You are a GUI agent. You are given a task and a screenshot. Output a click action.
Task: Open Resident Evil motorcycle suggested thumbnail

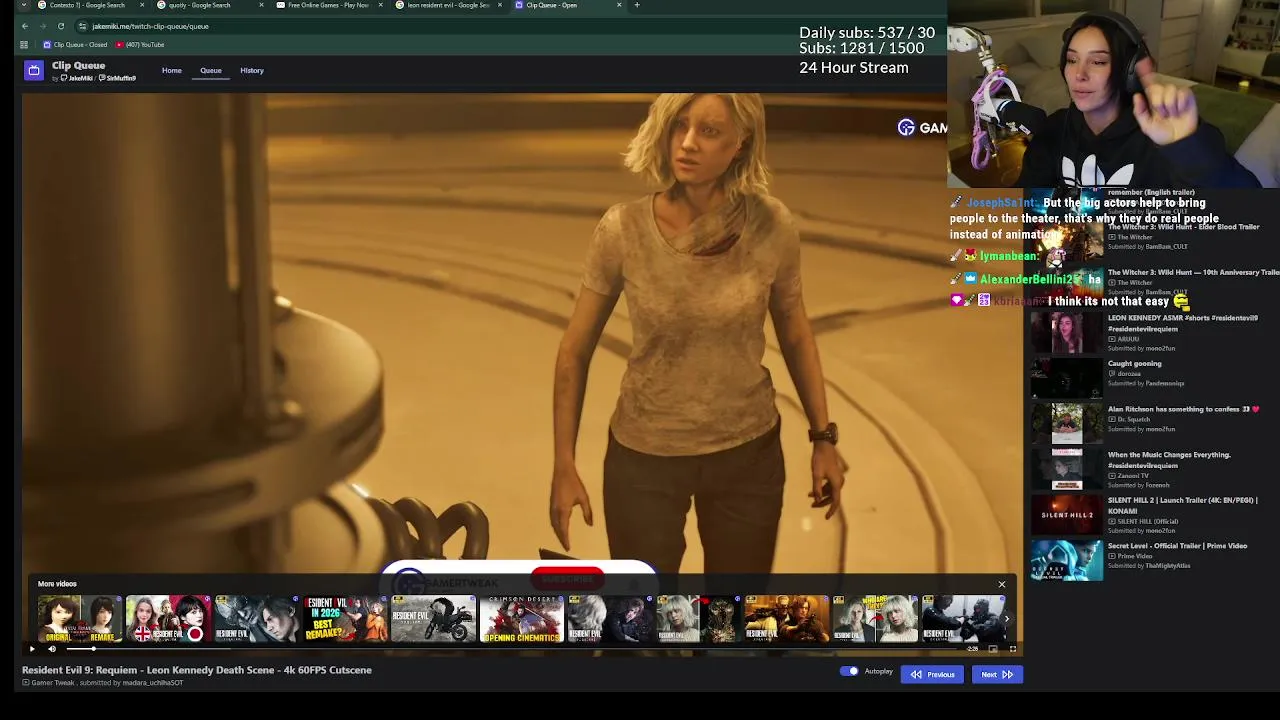click(433, 619)
